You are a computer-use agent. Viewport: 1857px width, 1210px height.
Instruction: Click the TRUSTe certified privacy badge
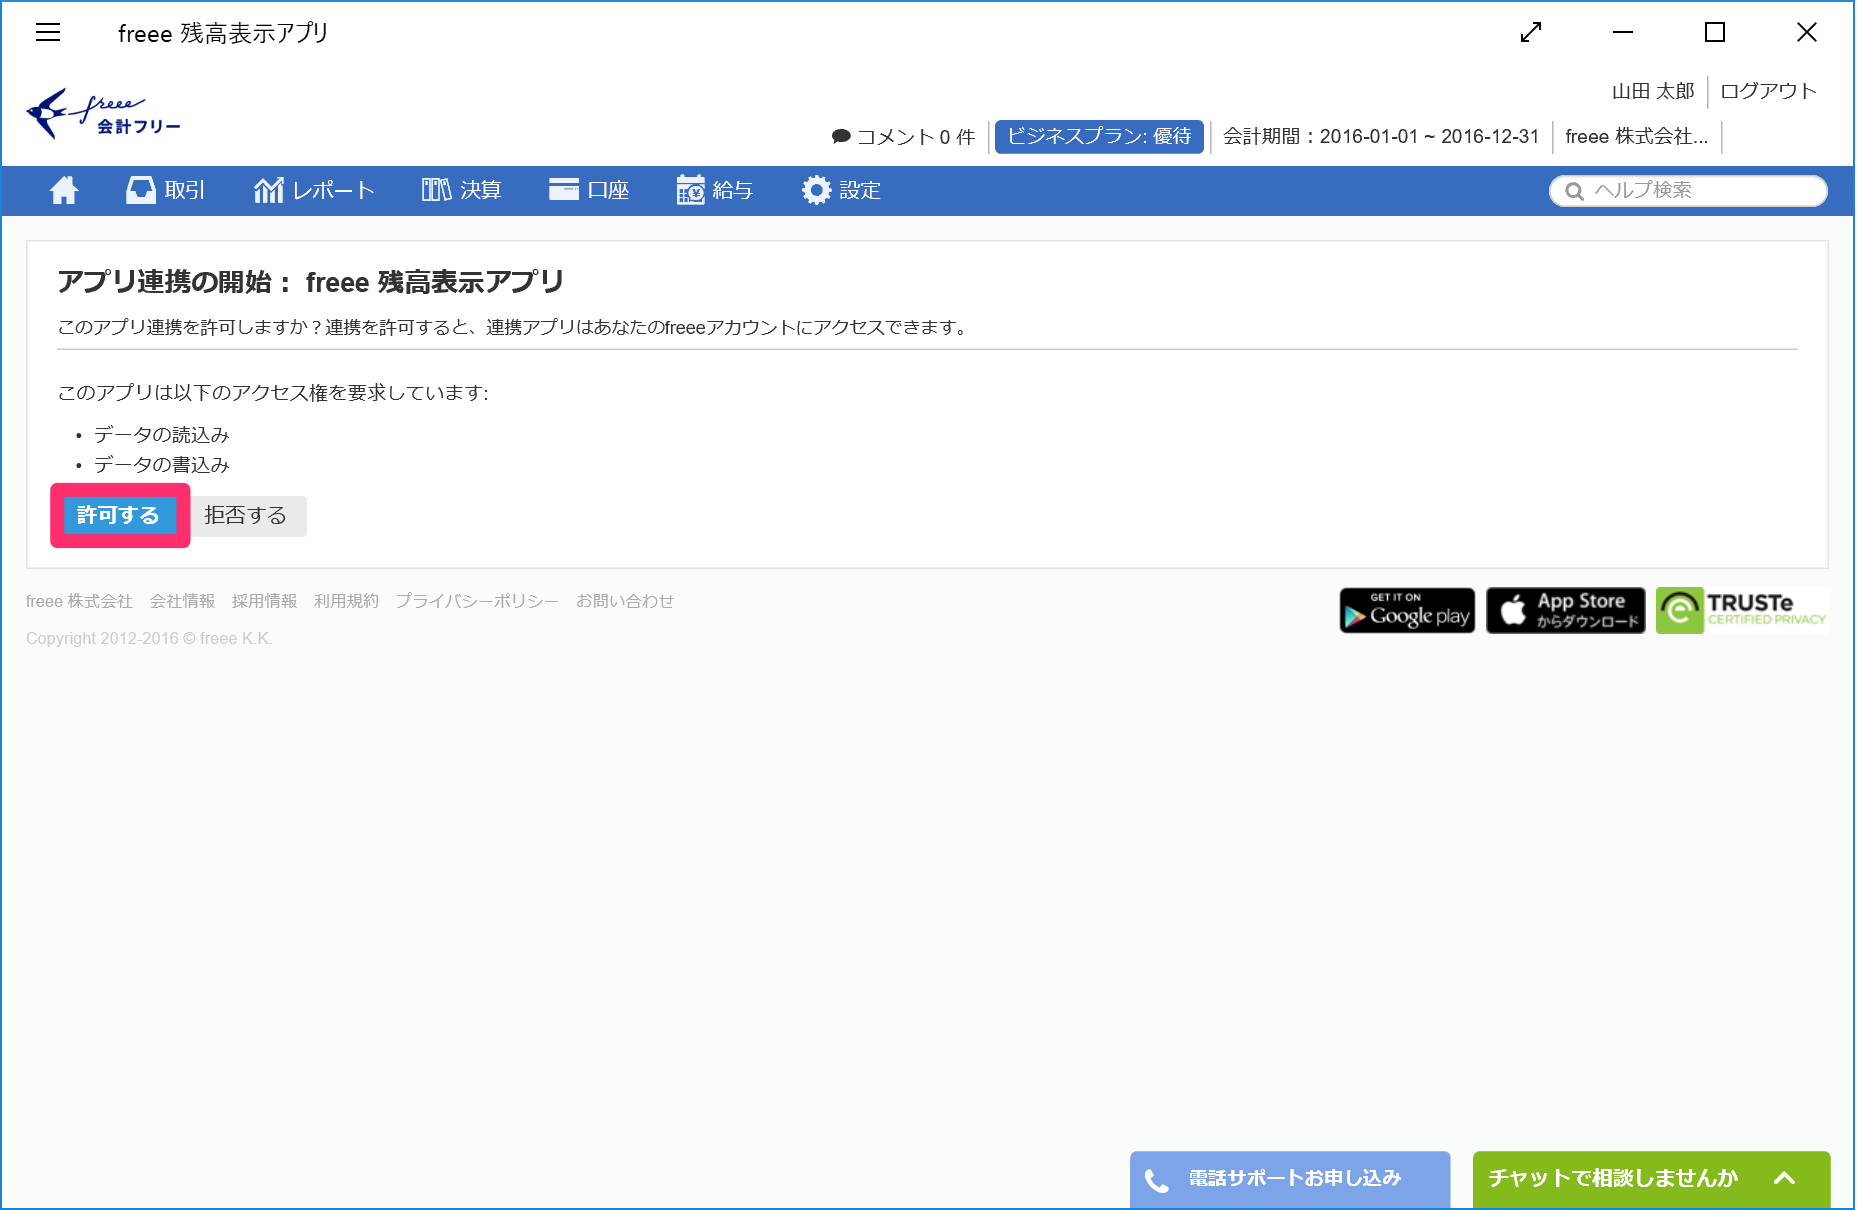[x=1741, y=610]
